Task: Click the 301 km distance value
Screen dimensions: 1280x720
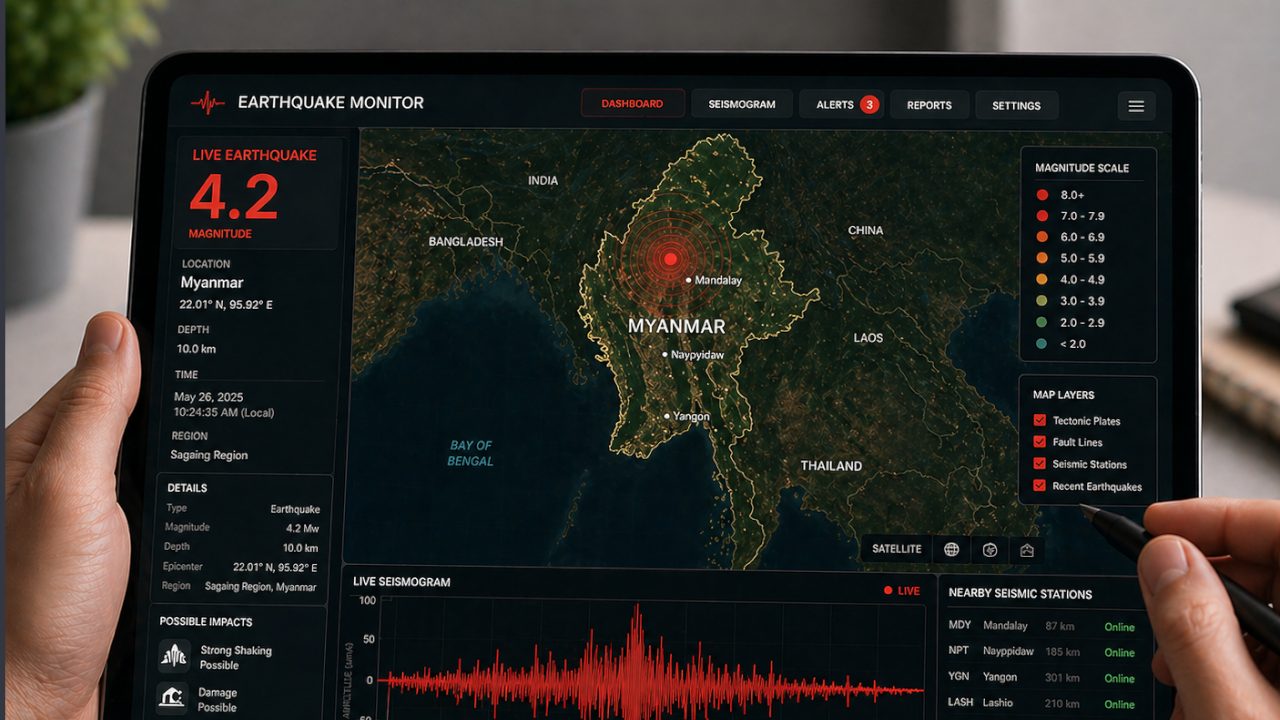Action: pos(1060,677)
